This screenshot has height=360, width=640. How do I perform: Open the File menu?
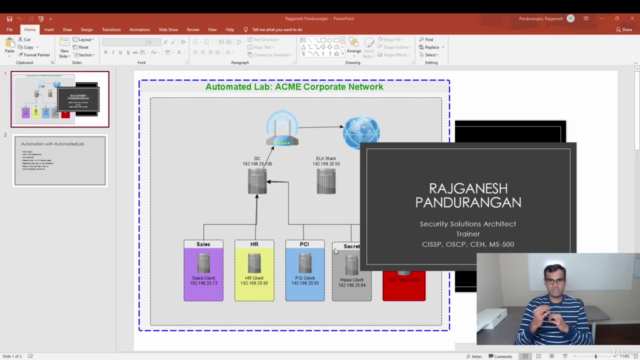[9, 30]
